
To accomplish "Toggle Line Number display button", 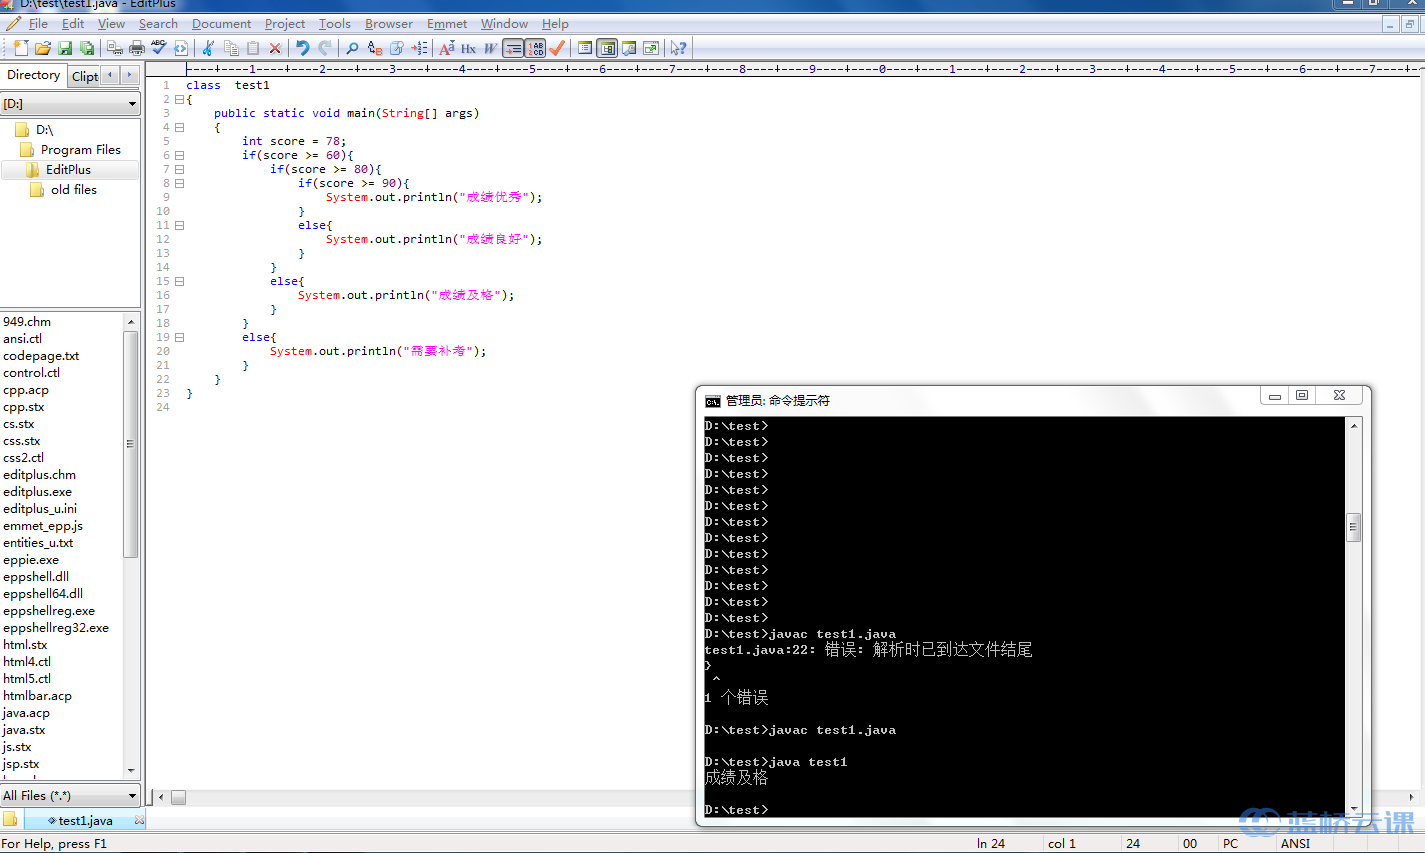I will click(535, 48).
